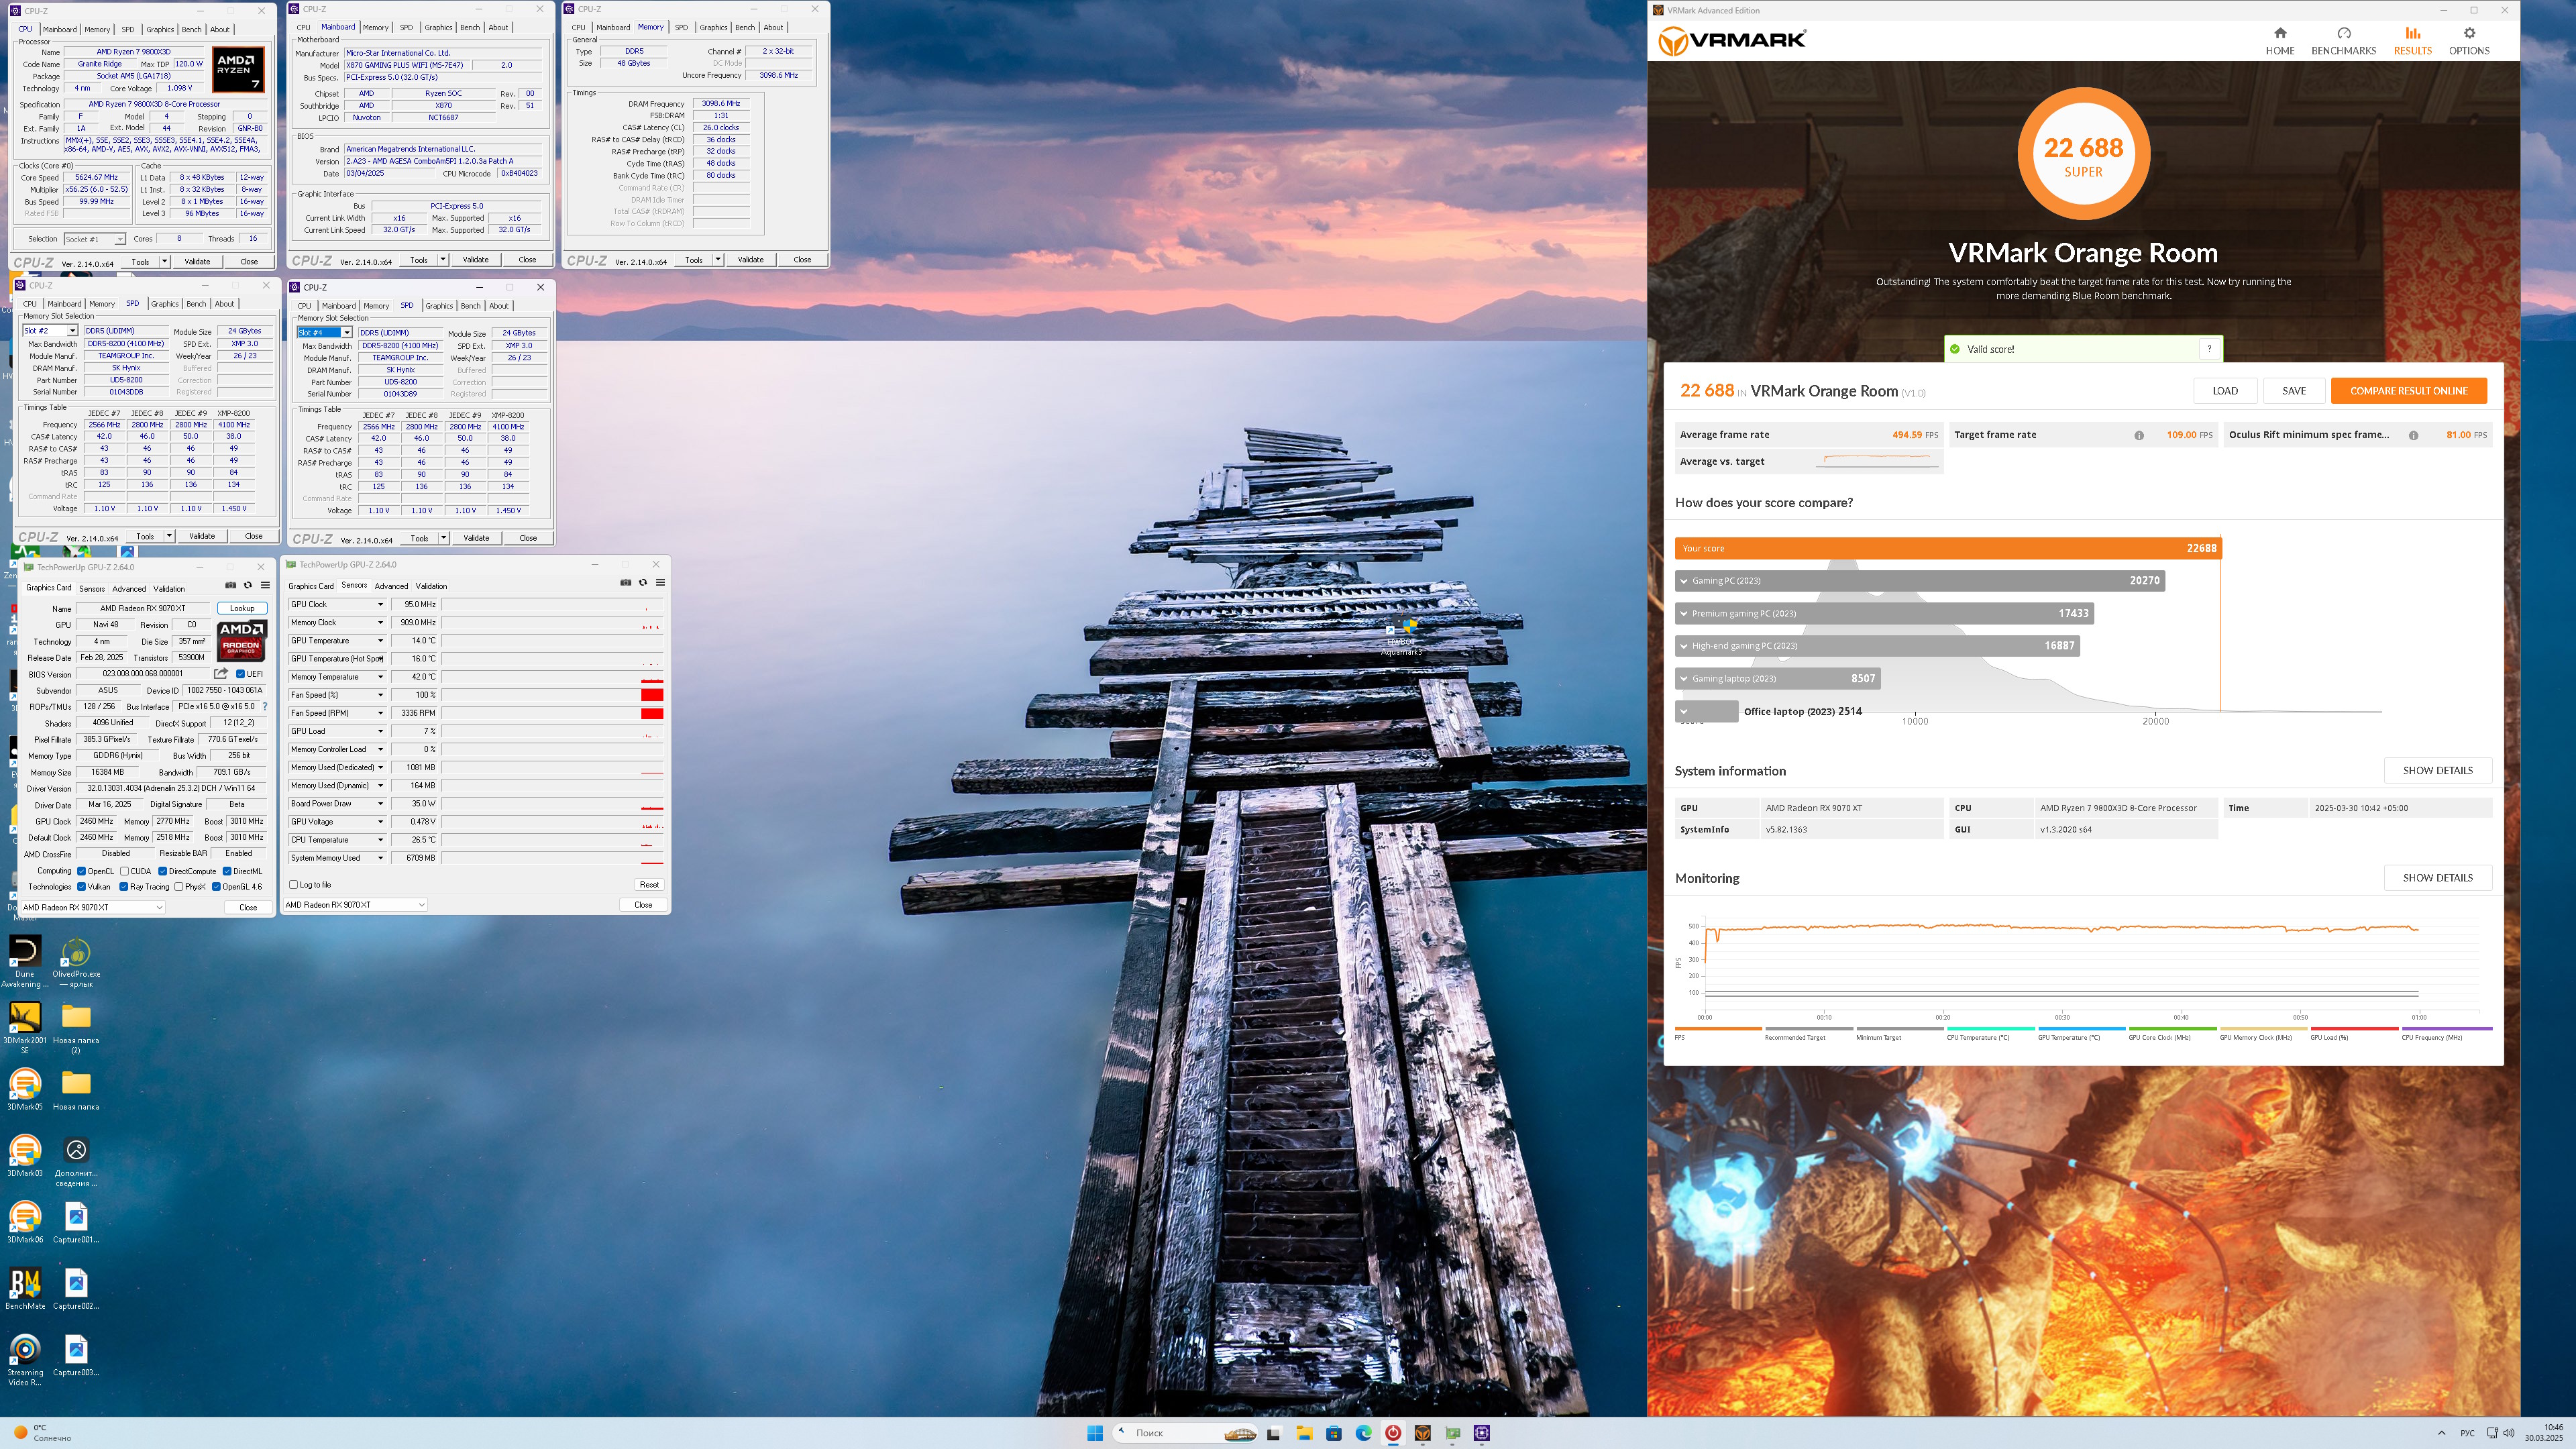The width and height of the screenshot is (2576, 1449).
Task: Open BenchMate desktop shortcut
Action: click(x=25, y=1288)
